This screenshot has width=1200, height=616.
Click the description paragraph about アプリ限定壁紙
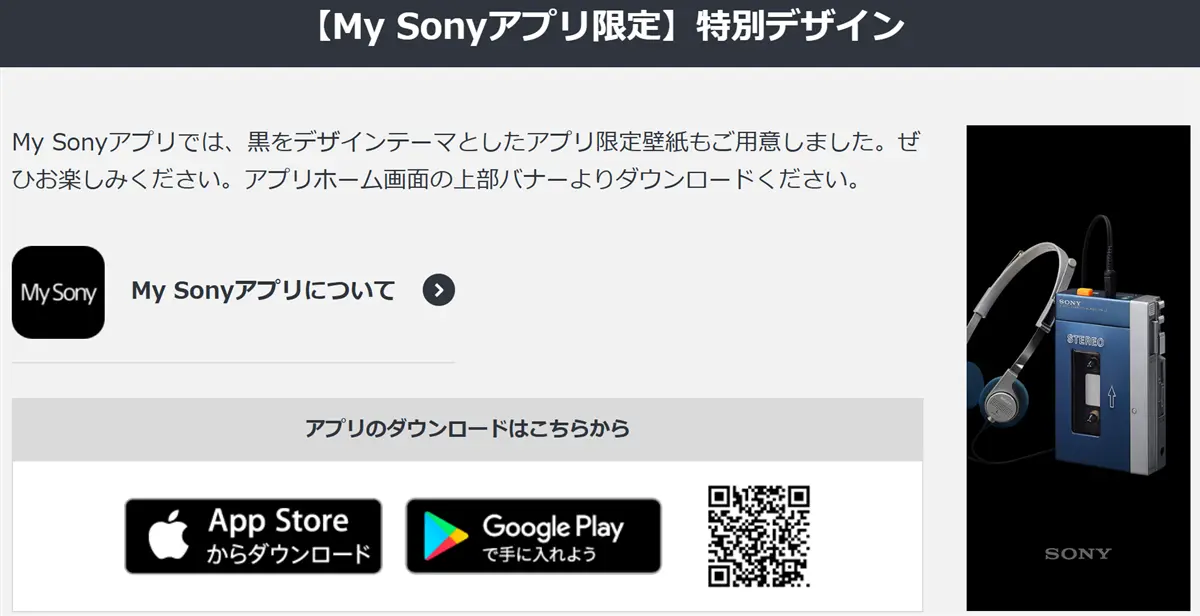465,161
